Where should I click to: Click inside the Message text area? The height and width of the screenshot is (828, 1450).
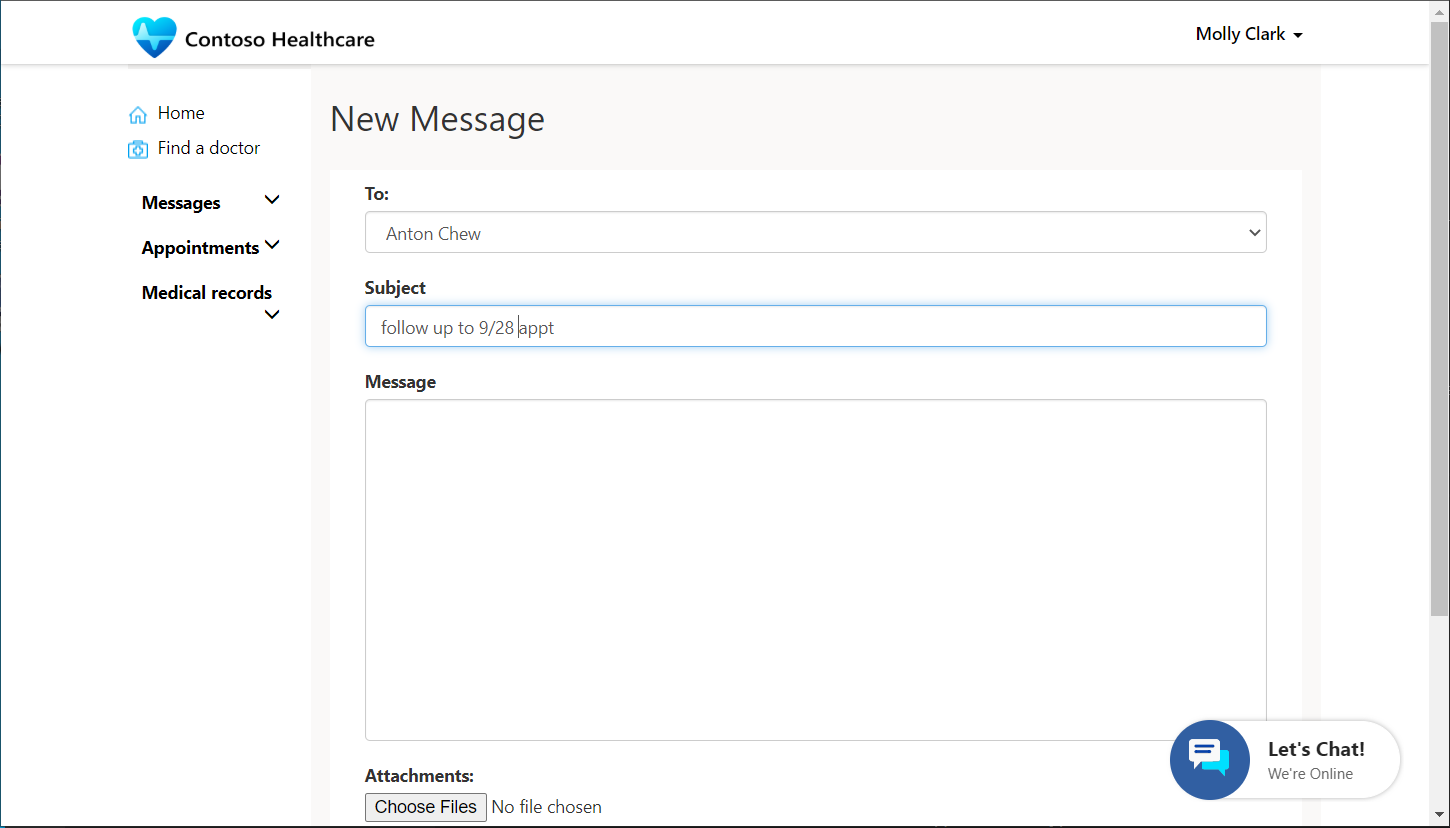[815, 570]
